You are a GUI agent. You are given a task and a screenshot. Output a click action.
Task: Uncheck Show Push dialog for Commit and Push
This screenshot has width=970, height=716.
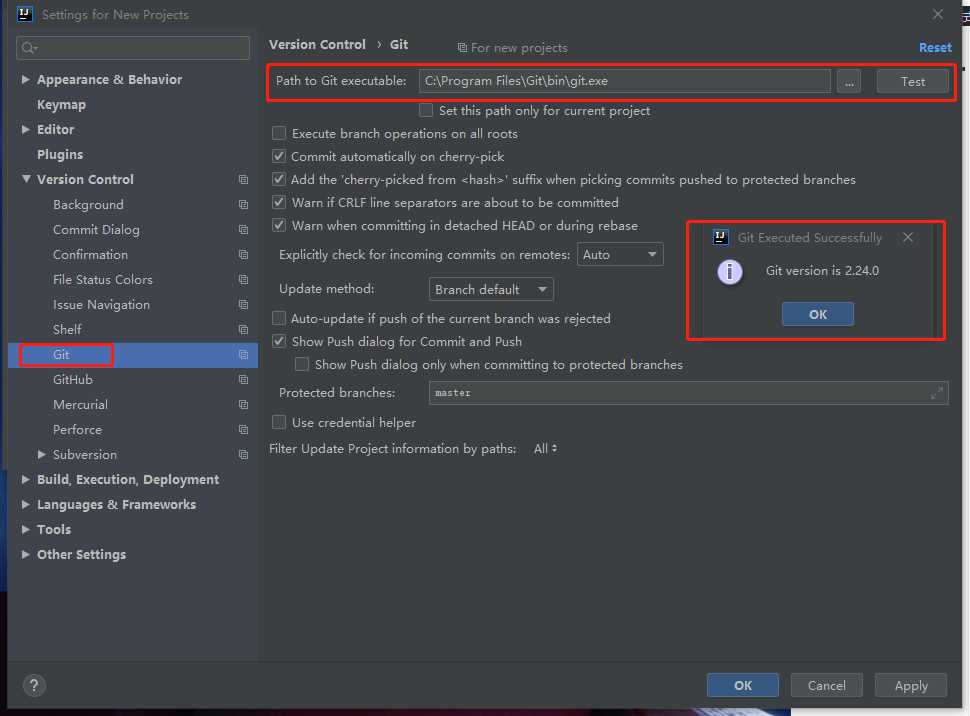[x=279, y=342]
